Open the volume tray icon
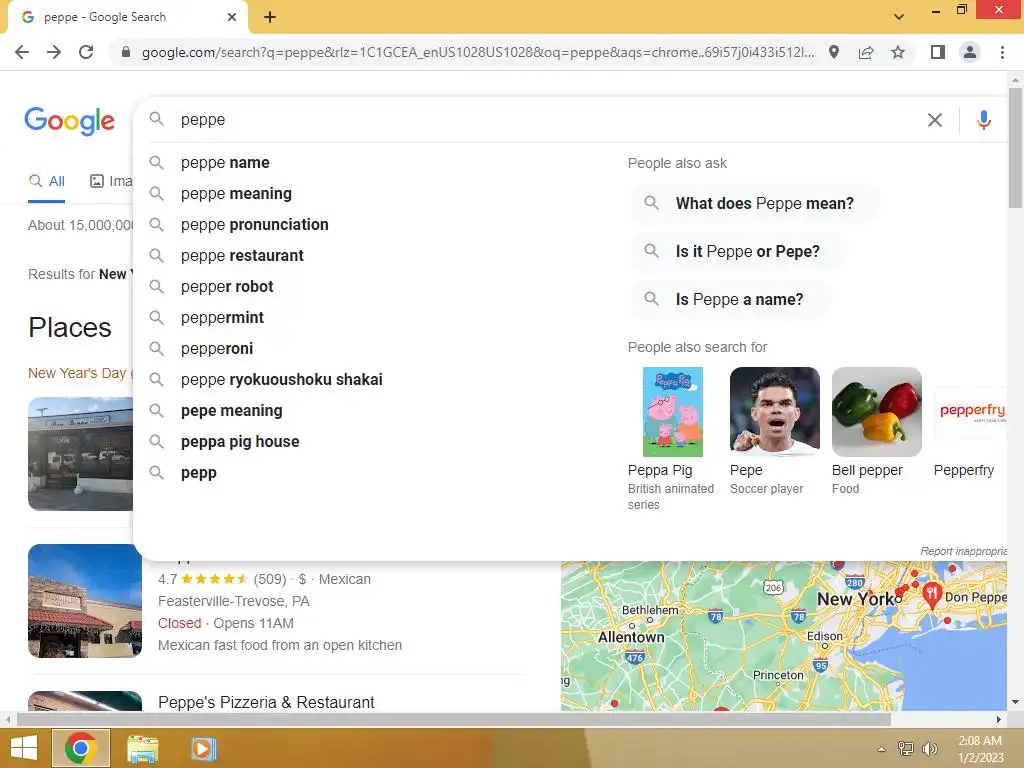The width and height of the screenshot is (1024, 768). coord(929,749)
